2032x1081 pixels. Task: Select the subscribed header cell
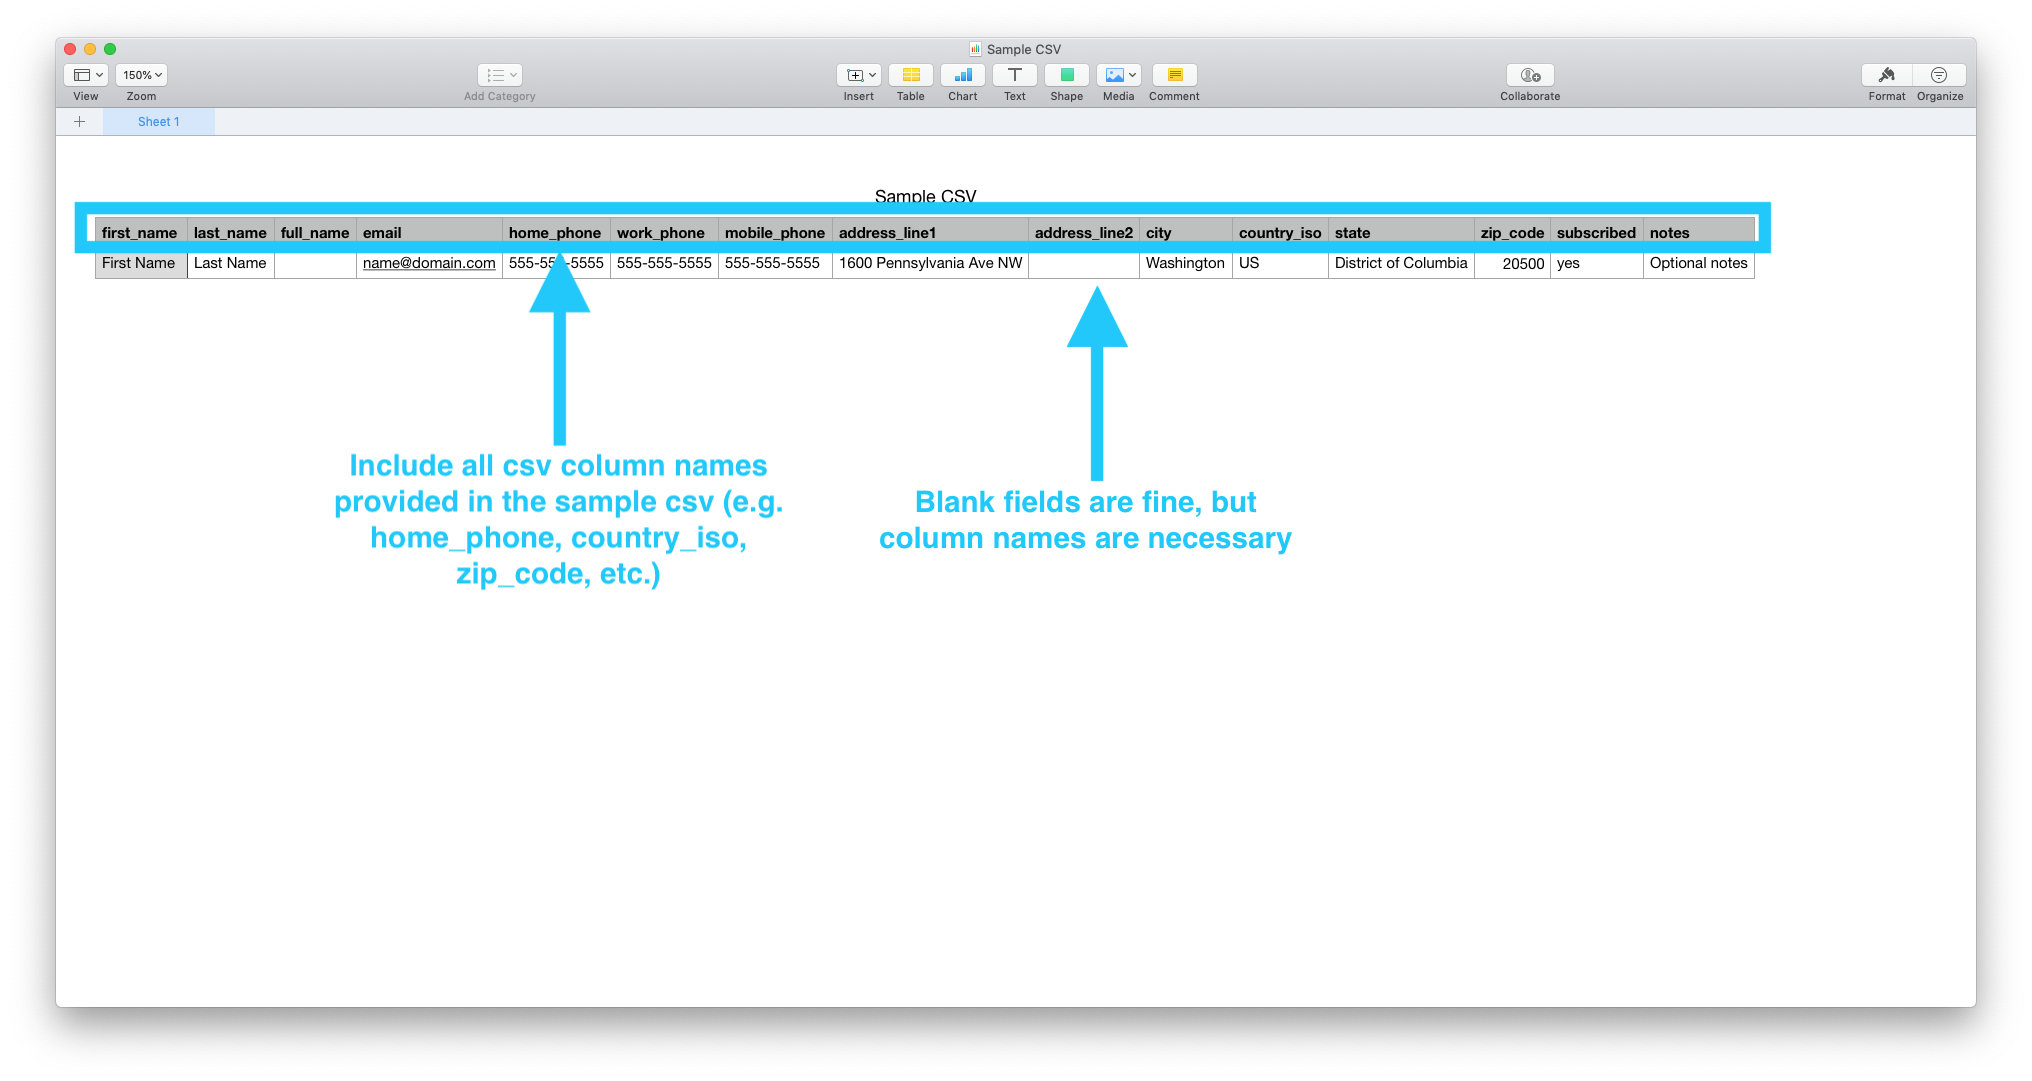(x=1597, y=232)
